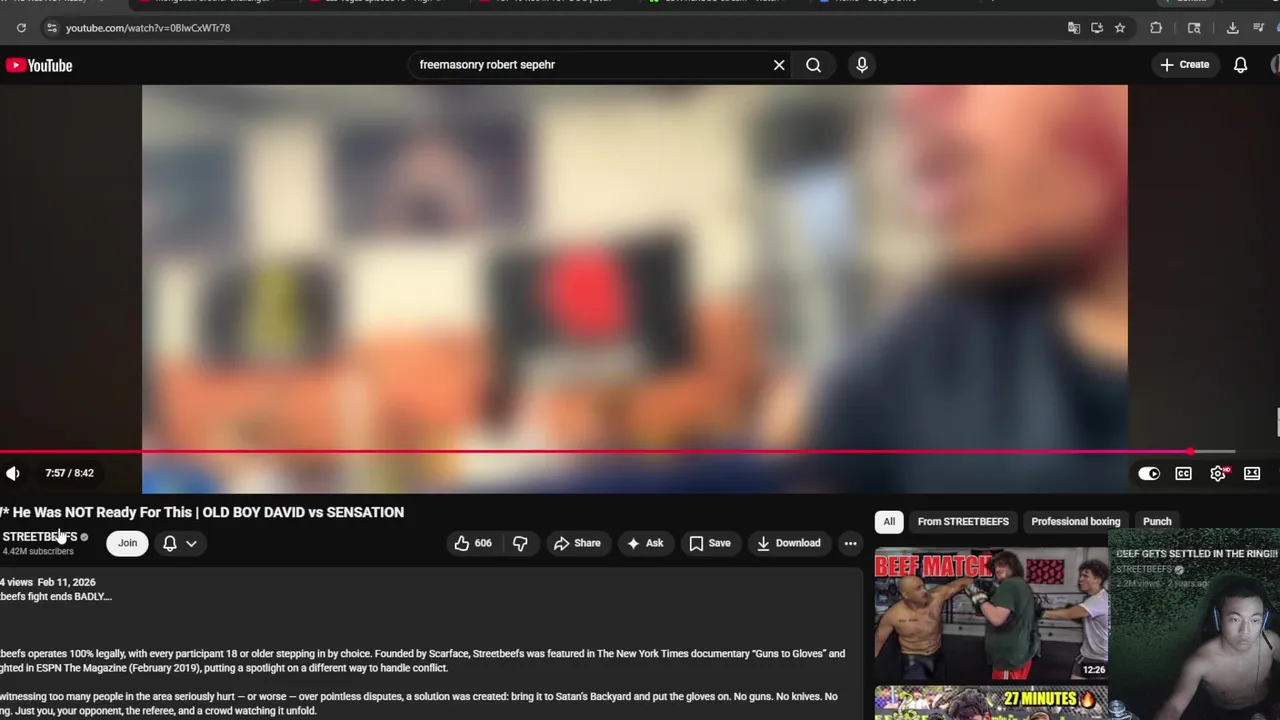Click the translate page icon in address bar

click(x=1074, y=28)
